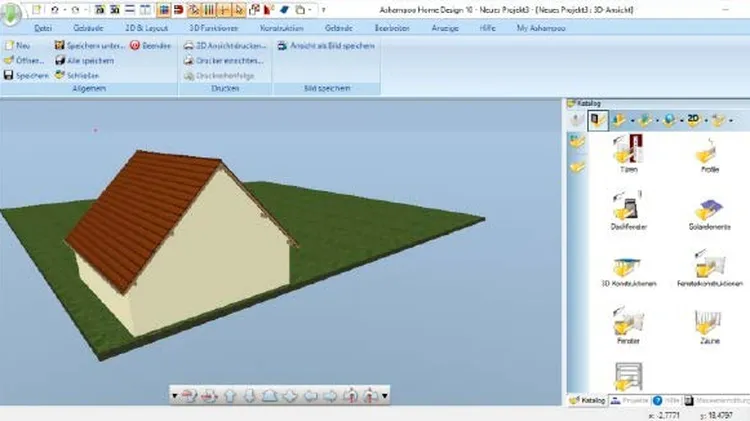The height and width of the screenshot is (421, 750).
Task: Open the 3D Konstruktionen catalog folder
Action: click(x=629, y=267)
